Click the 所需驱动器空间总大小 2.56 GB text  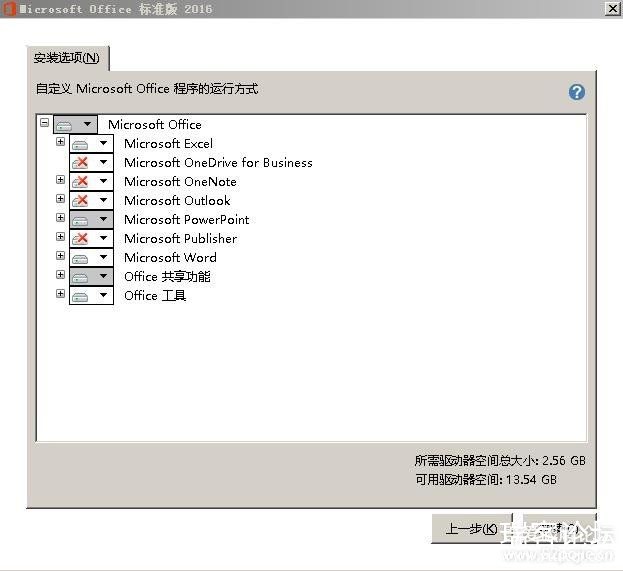click(500, 461)
